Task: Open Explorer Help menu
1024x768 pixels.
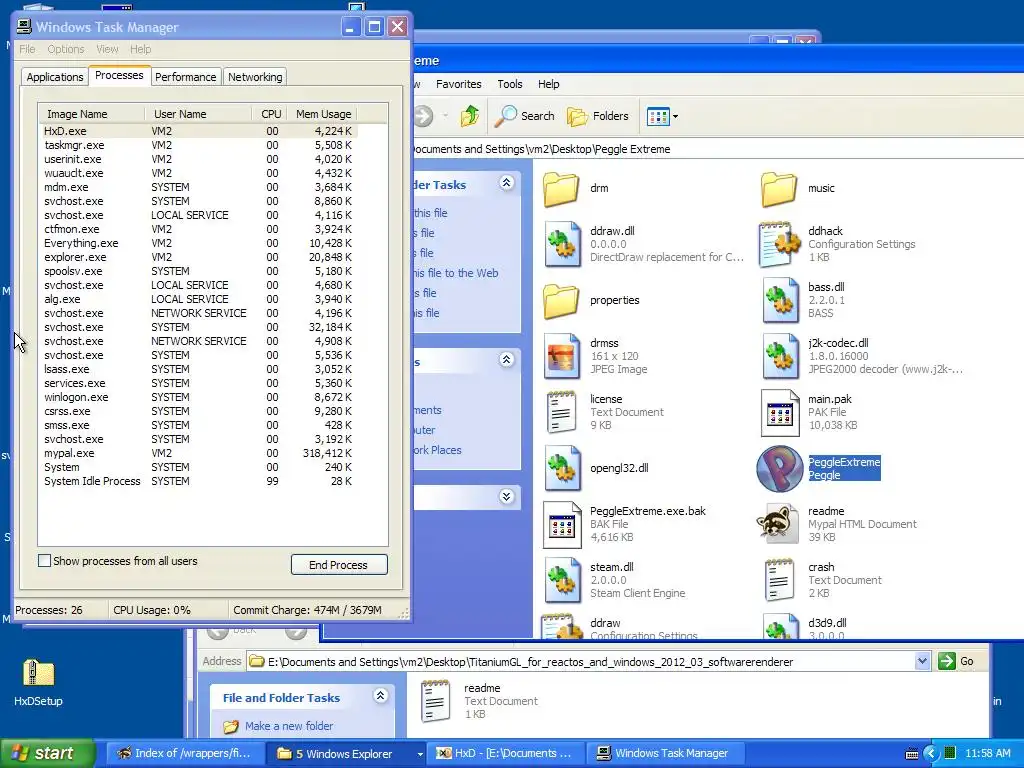Action: (549, 84)
